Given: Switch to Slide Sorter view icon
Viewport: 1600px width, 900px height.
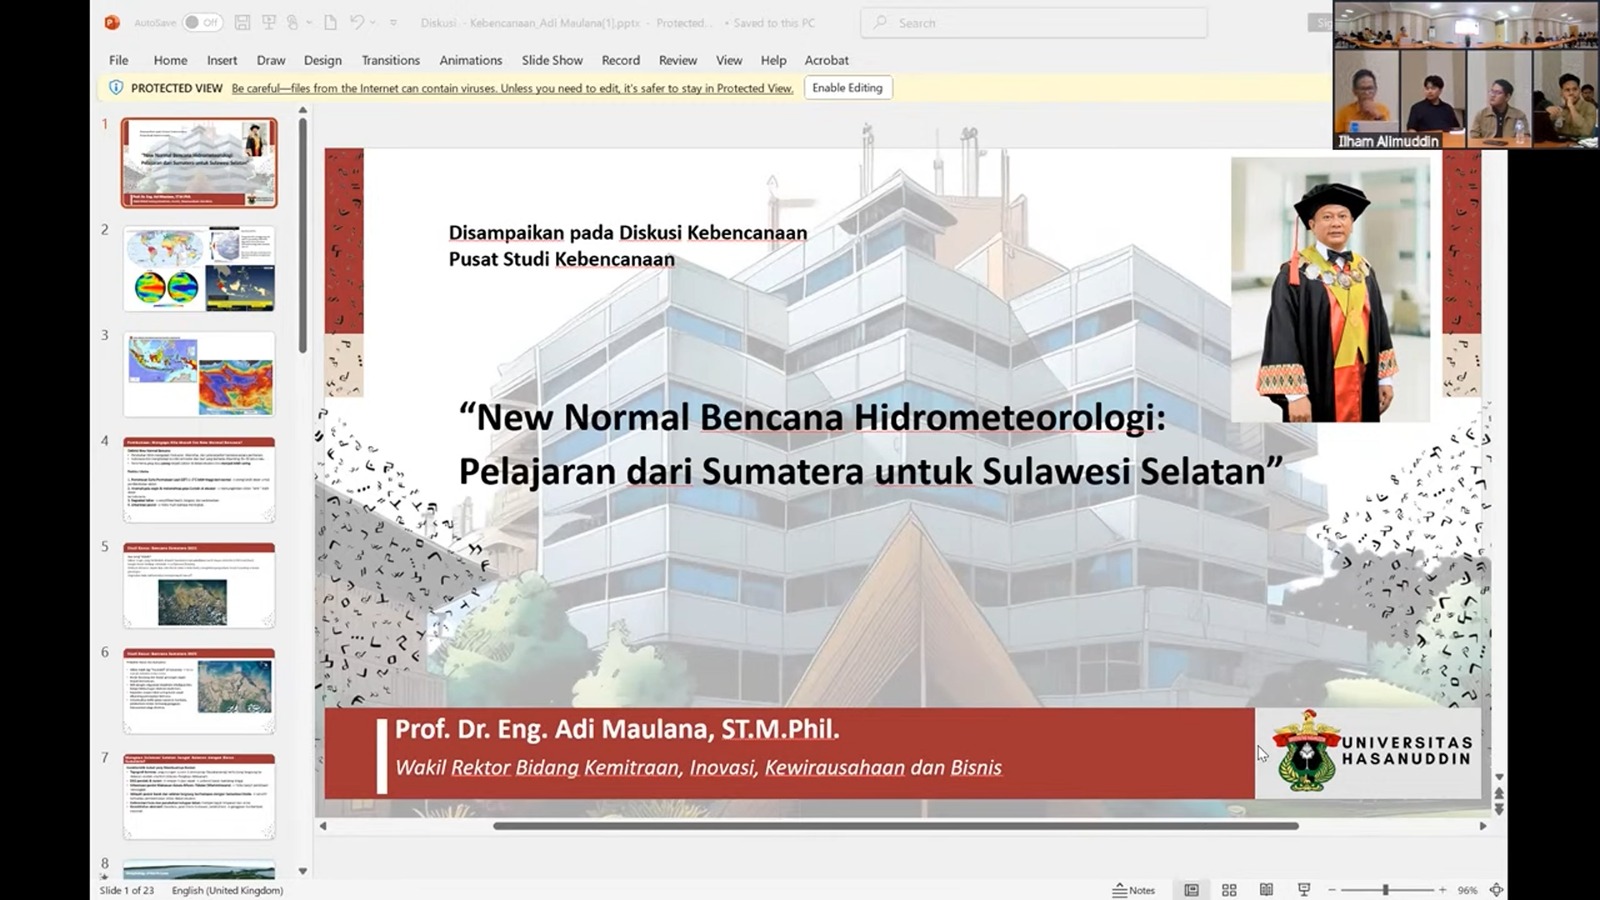Looking at the screenshot, I should tap(1229, 890).
